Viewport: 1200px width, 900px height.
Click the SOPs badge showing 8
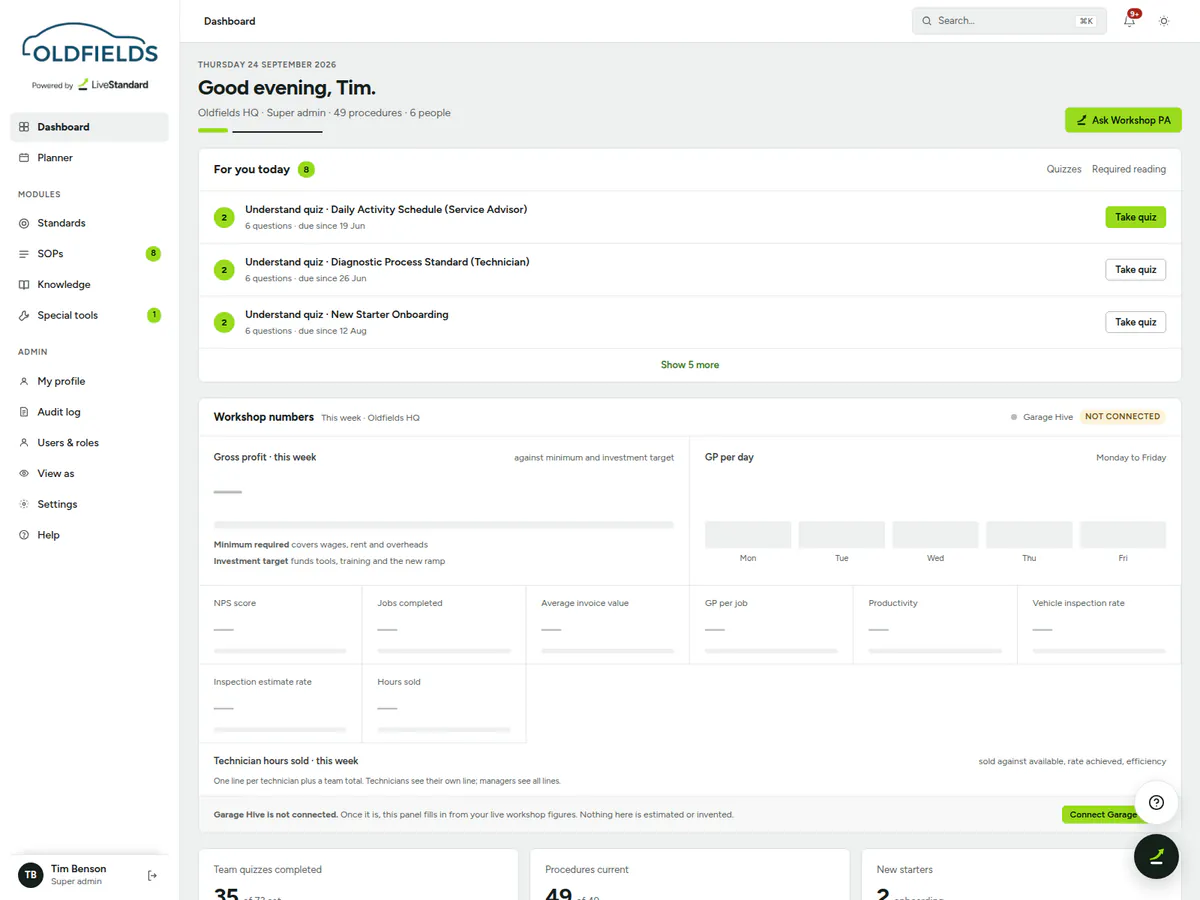point(153,254)
